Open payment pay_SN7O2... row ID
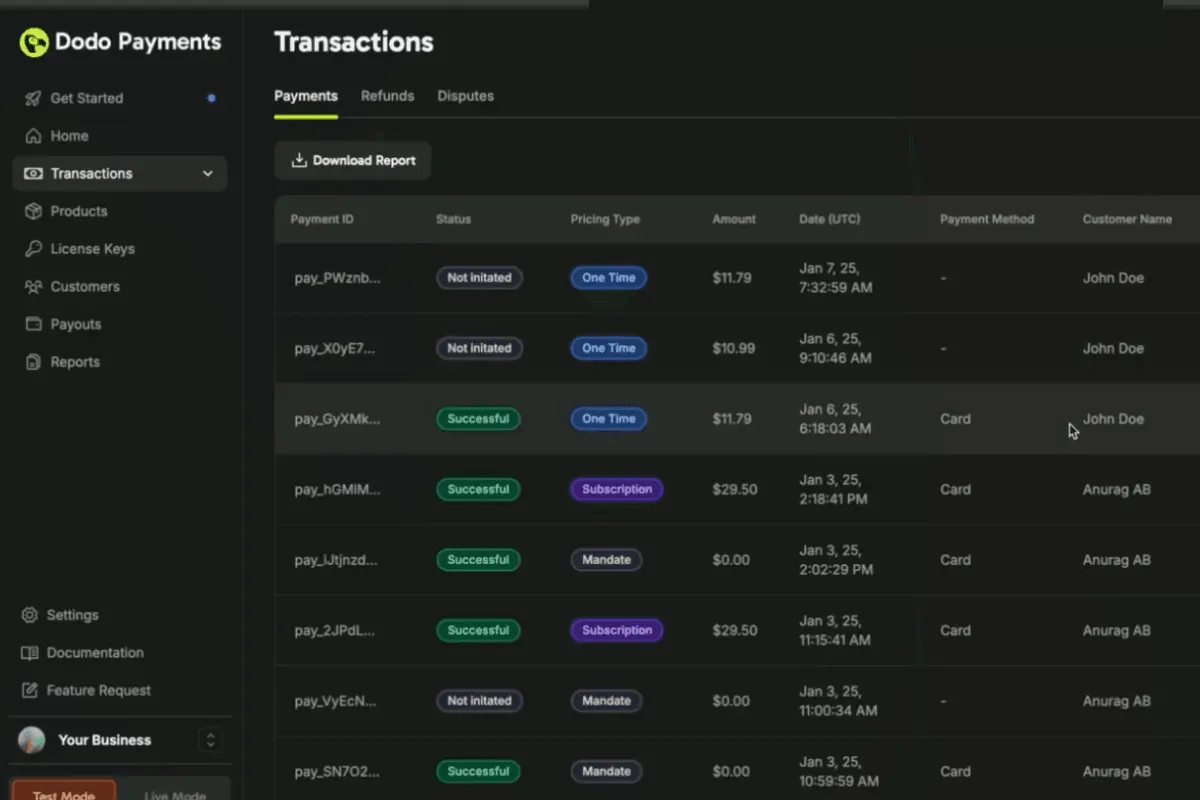The image size is (1200, 800). coord(337,772)
